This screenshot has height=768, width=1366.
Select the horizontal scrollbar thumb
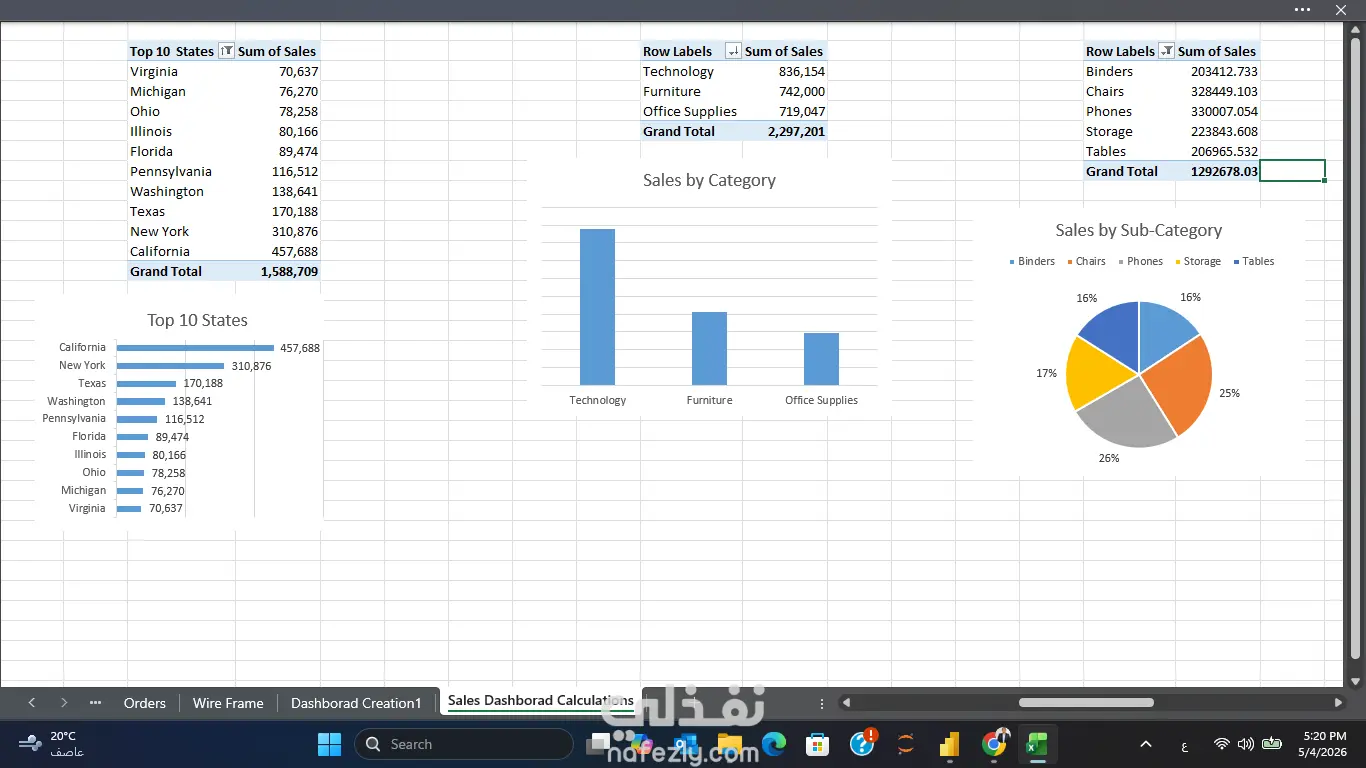(1088, 703)
